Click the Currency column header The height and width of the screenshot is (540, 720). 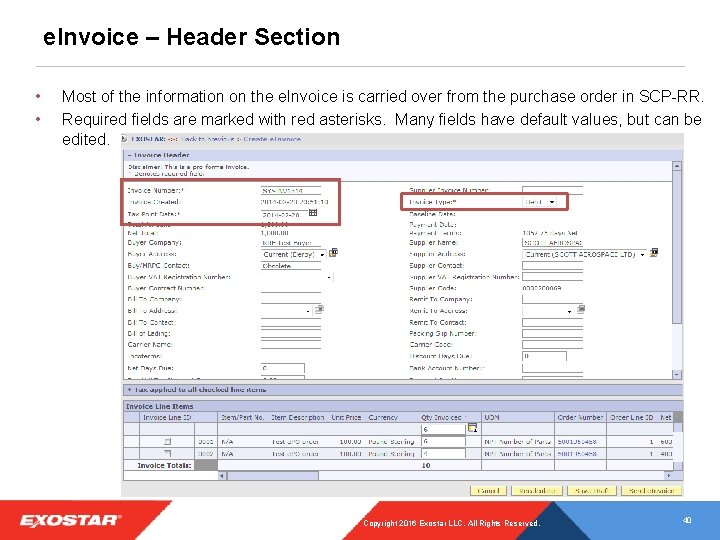tap(383, 417)
